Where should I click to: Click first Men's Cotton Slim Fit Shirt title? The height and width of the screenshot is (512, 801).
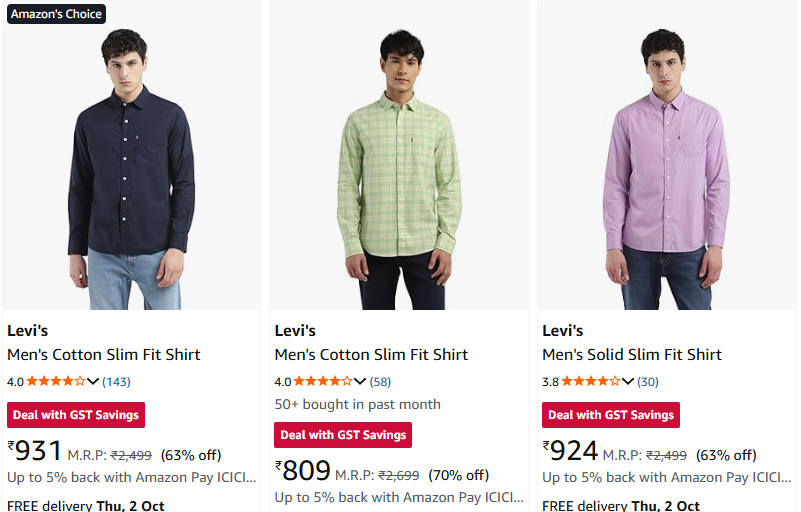(x=104, y=354)
